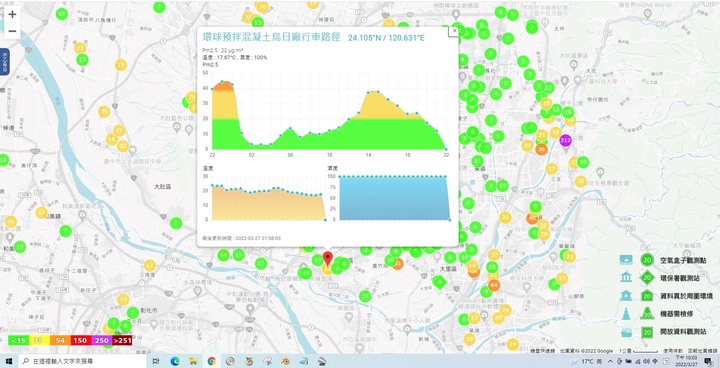Viewport: 720px width, 368px height.
Task: Click the green cone 20 legend marker
Action: 647,314
